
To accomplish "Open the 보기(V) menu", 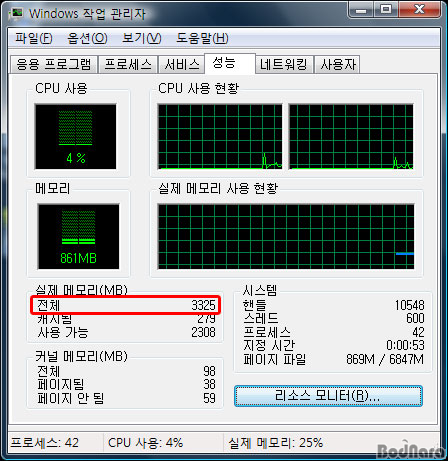I will [x=142, y=38].
